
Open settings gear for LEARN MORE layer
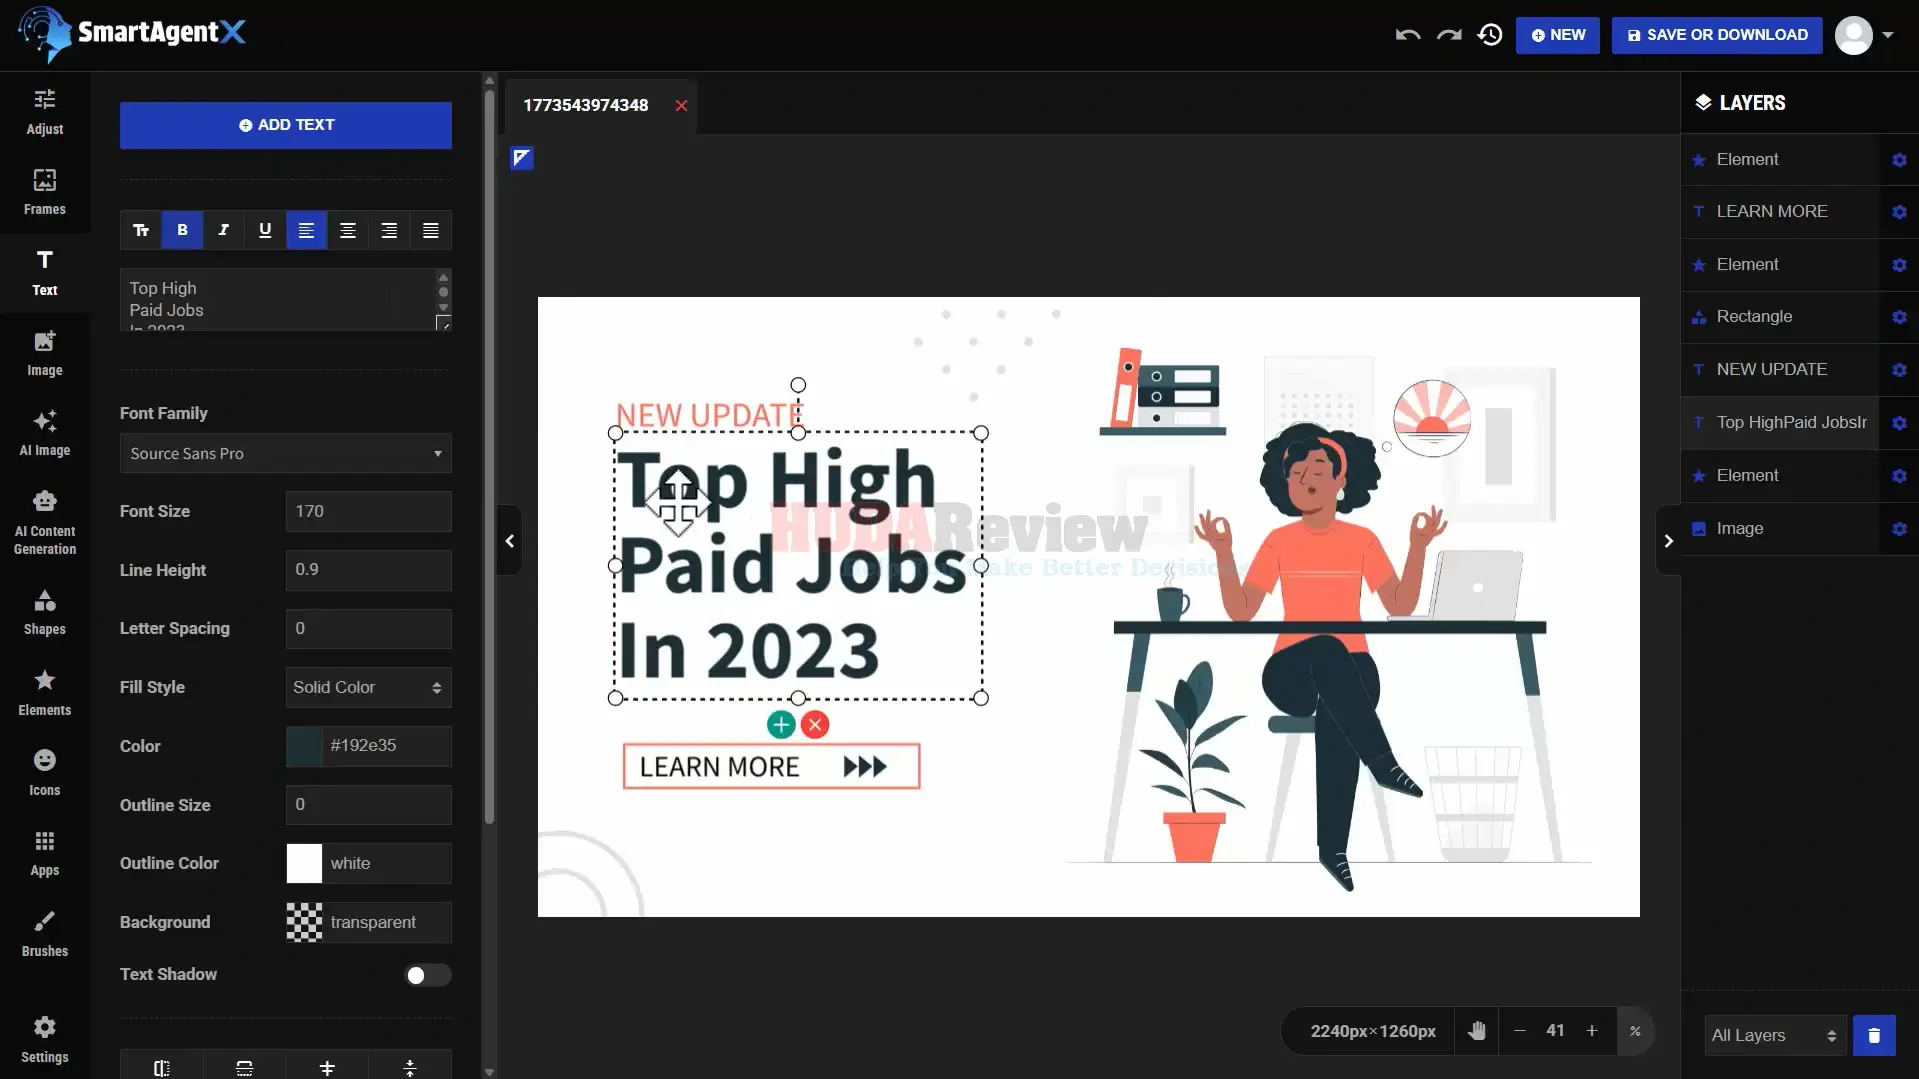(x=1899, y=212)
